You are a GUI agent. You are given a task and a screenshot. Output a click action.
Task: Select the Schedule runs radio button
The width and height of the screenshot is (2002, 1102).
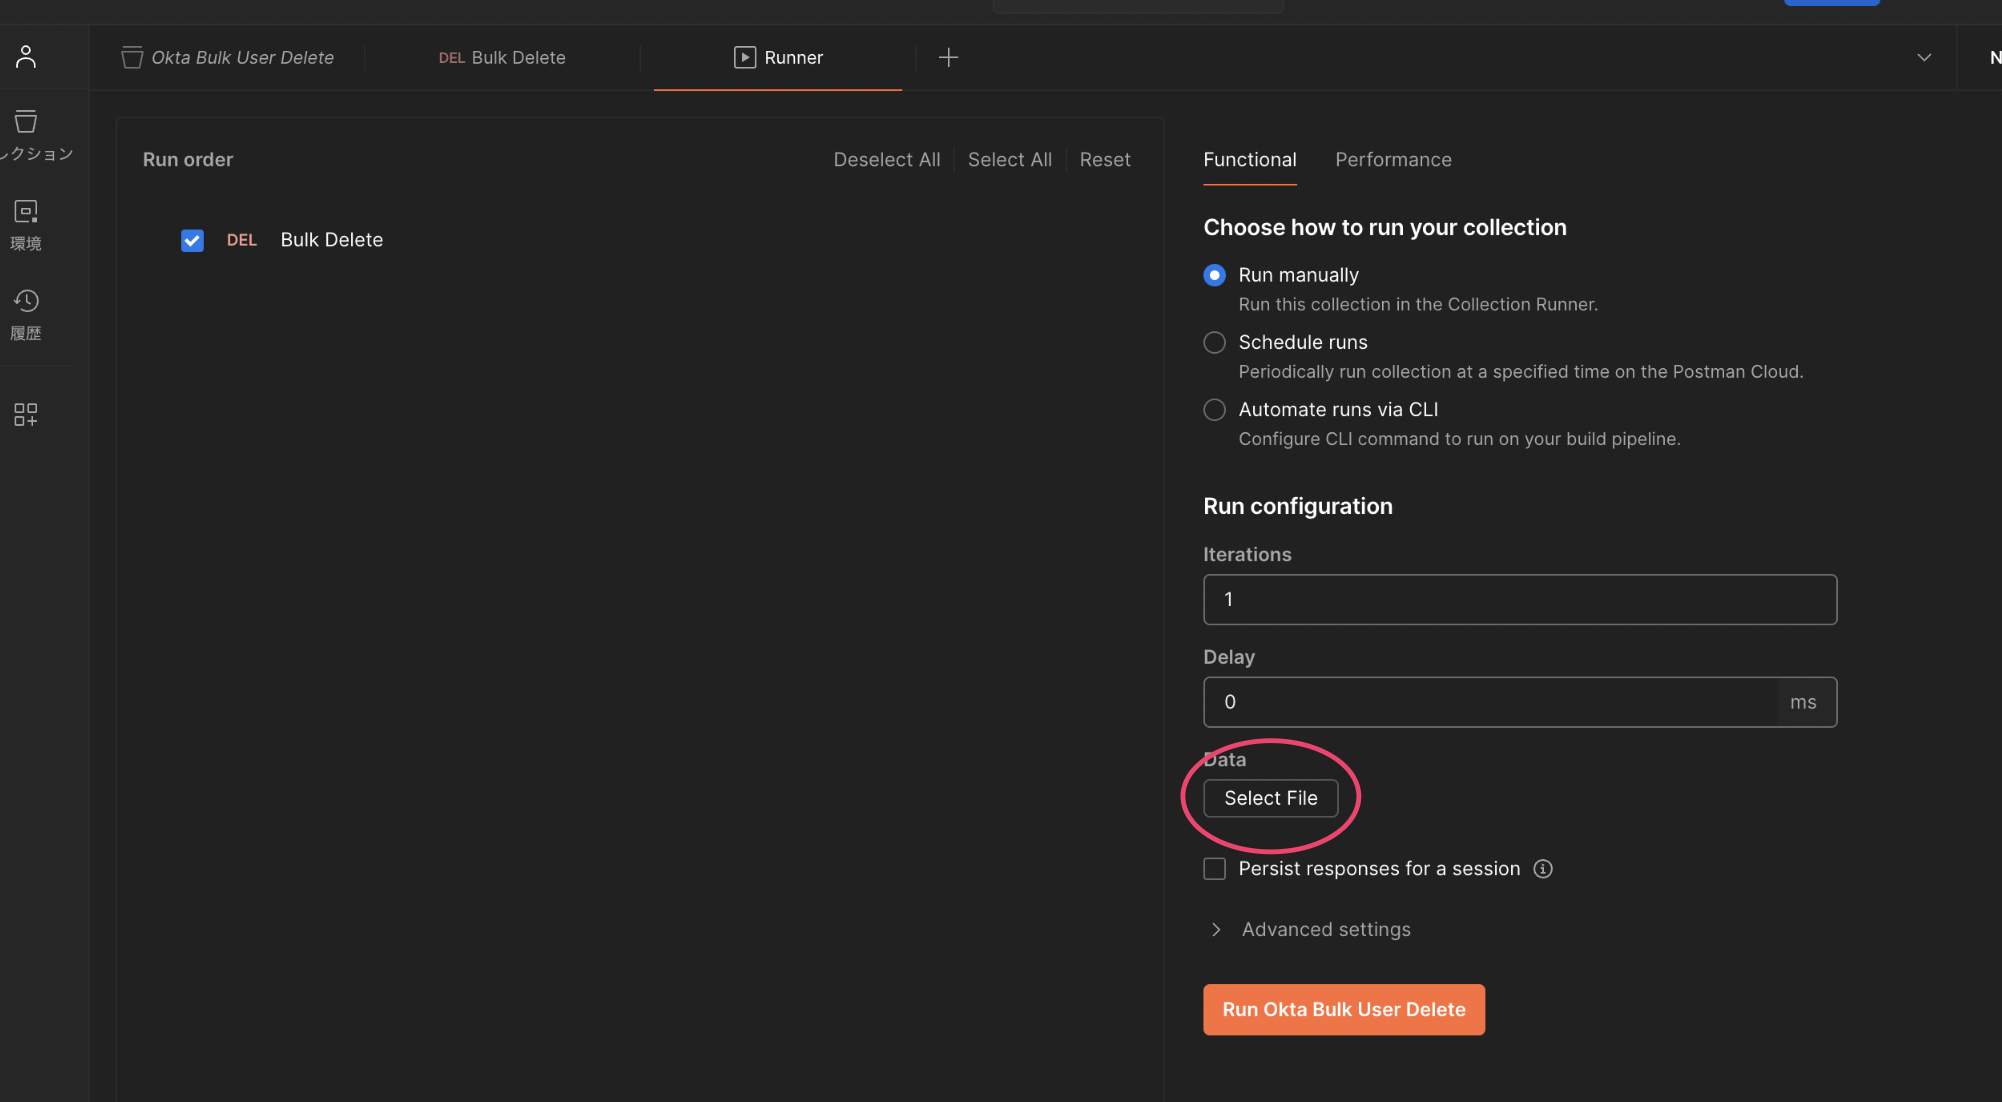tap(1214, 342)
